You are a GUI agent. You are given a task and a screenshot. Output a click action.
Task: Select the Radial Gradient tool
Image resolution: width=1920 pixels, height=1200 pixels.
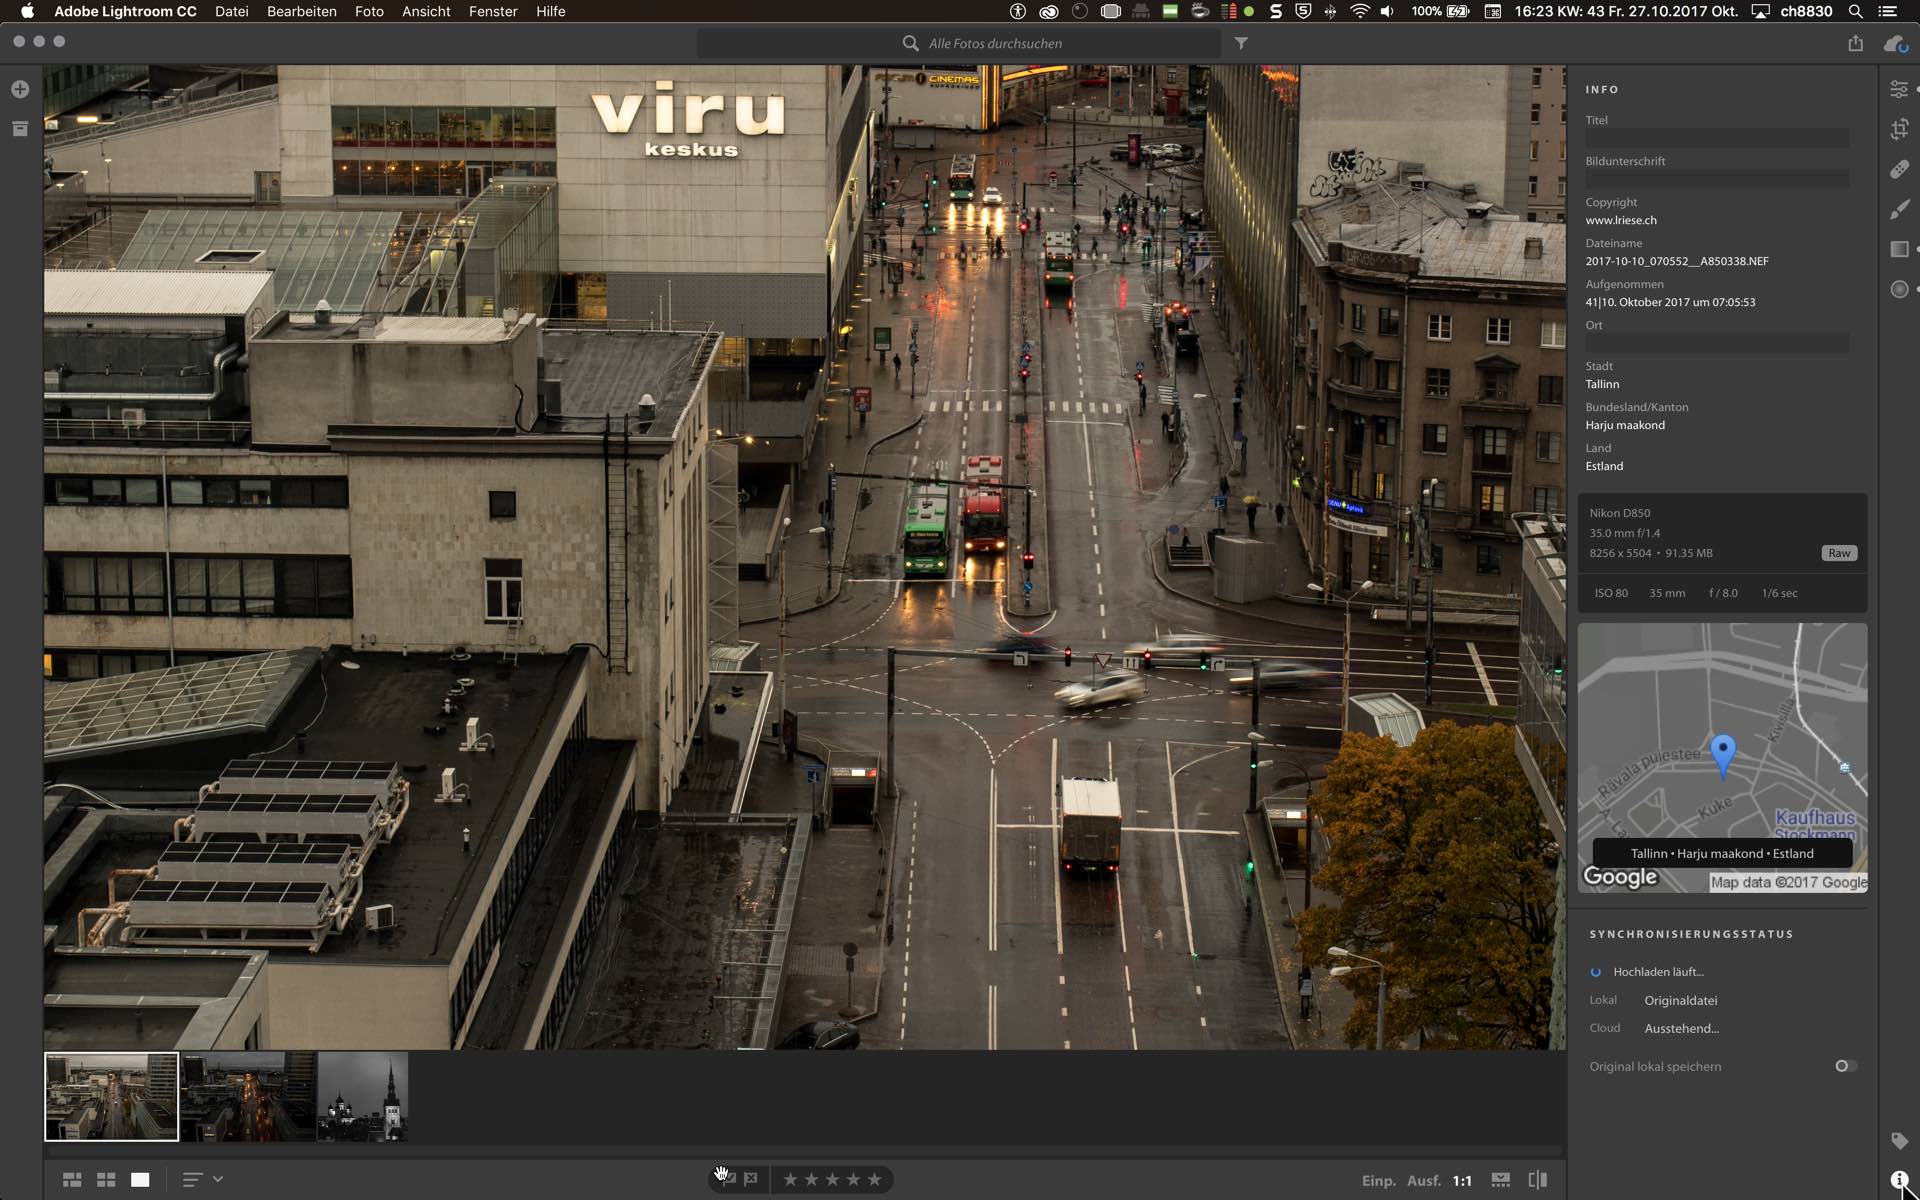pos(1899,289)
